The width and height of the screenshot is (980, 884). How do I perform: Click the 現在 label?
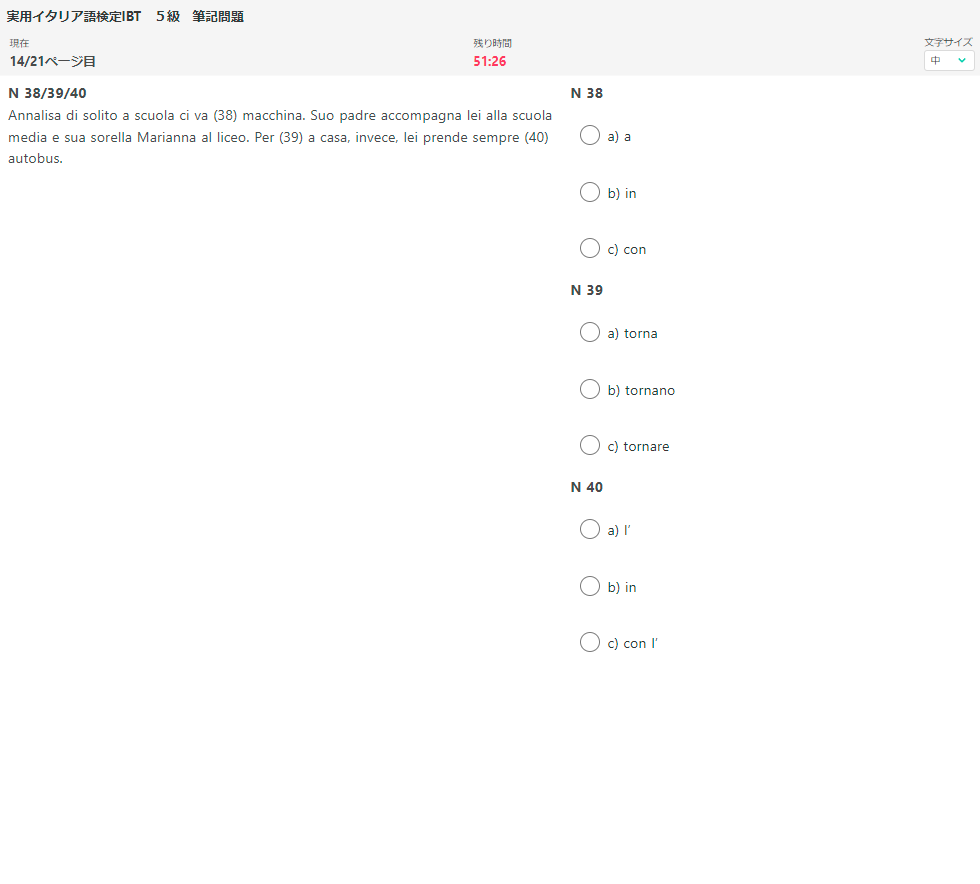[19, 43]
